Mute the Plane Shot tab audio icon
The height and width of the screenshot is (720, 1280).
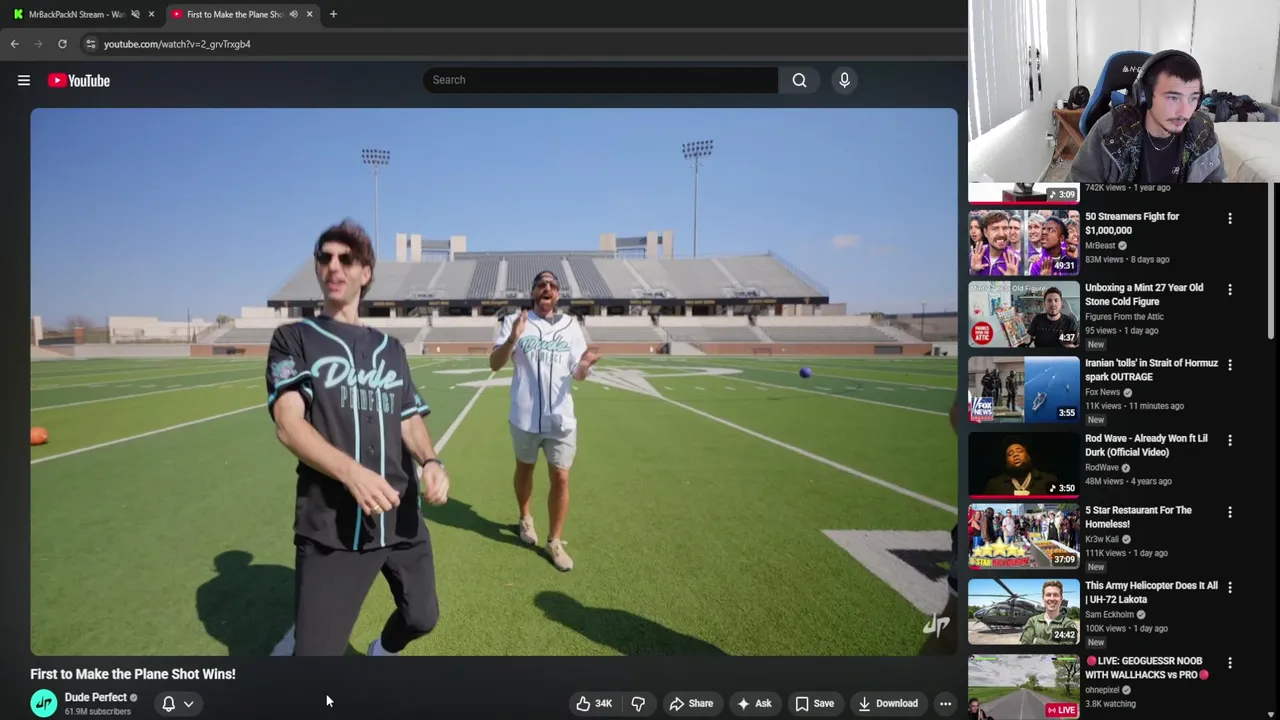tap(293, 14)
